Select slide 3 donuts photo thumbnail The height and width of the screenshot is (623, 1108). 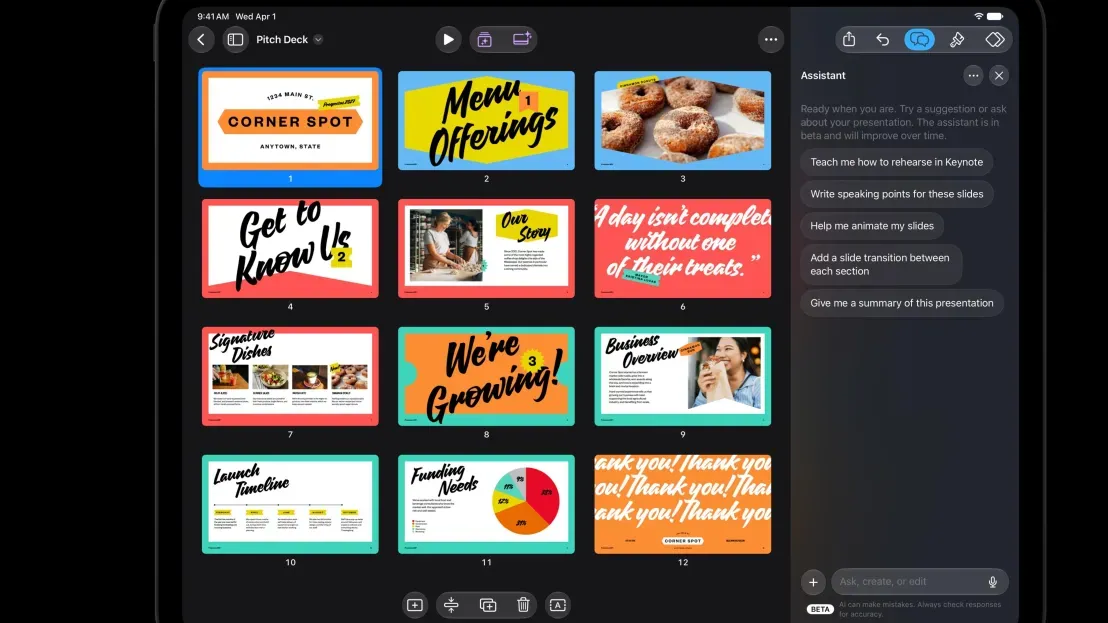683,120
